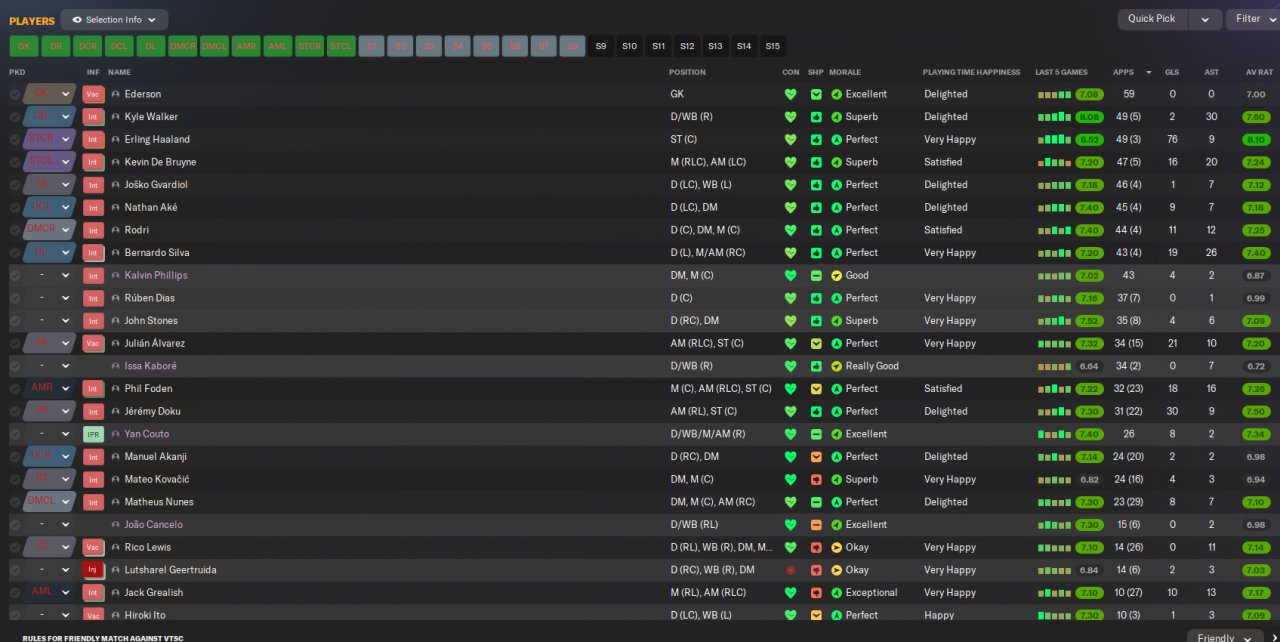Screen dimensions: 1280x642
Task: Click the eye icon on Selection Info
Action: click(77, 19)
